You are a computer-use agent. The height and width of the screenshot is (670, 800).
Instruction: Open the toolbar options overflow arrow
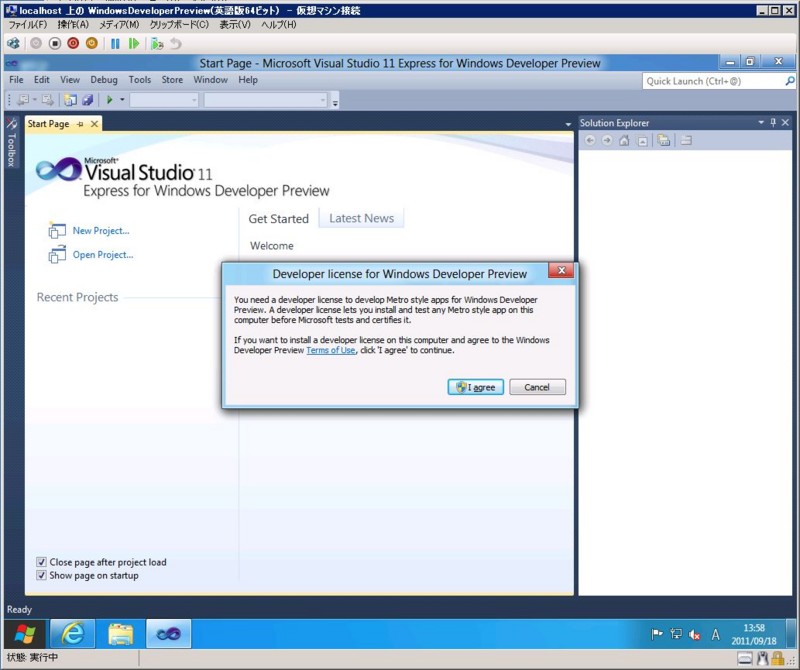[x=335, y=102]
